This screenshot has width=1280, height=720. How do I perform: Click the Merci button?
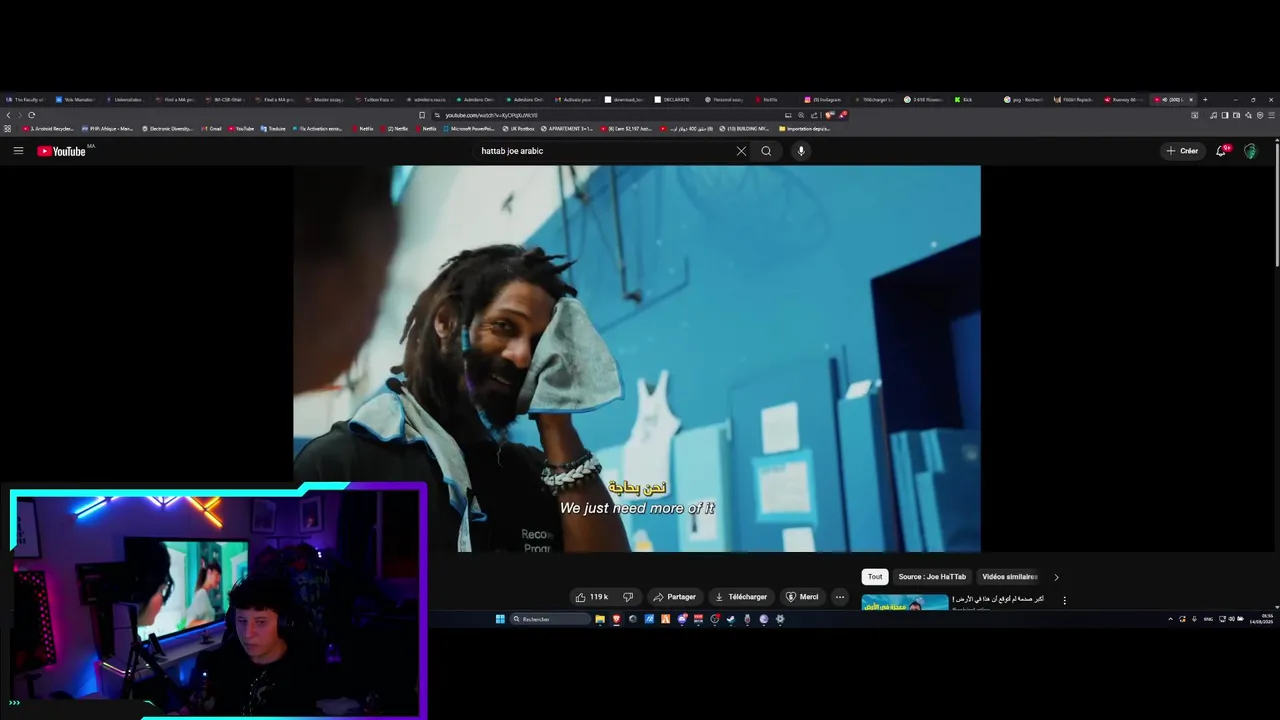[x=802, y=597]
